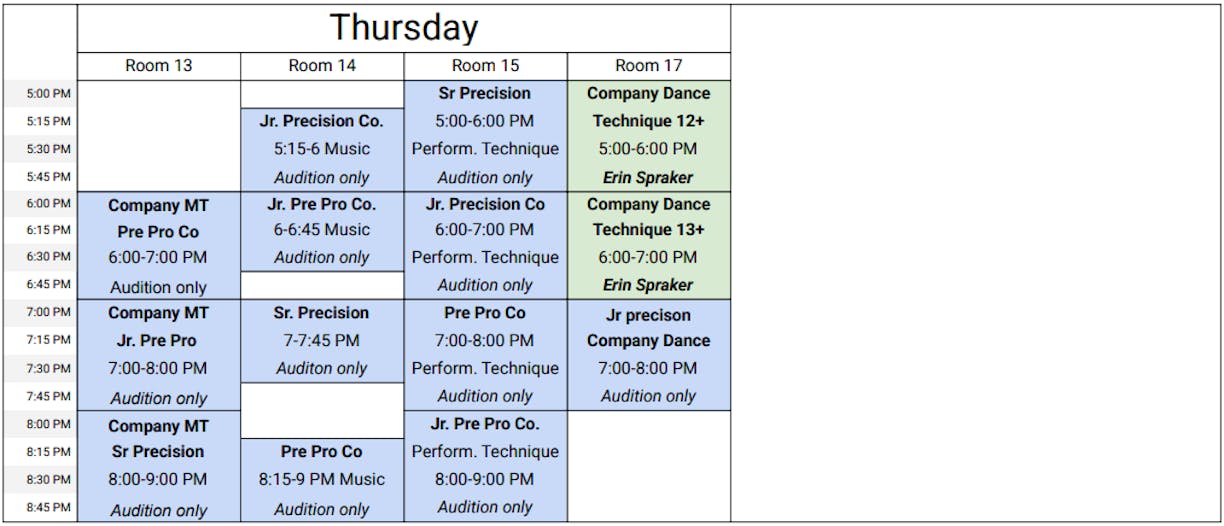Click the Company MT Sr Precision block
Image resolution: width=1224 pixels, height=526 pixels.
pos(159,466)
